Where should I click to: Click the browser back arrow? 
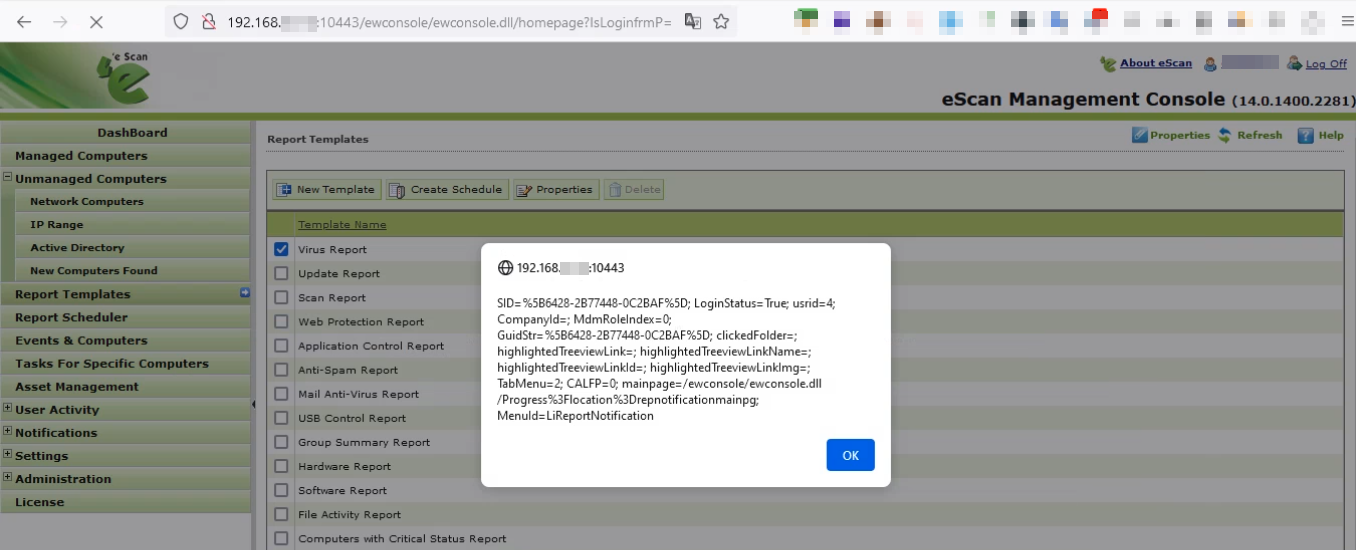click(x=24, y=21)
